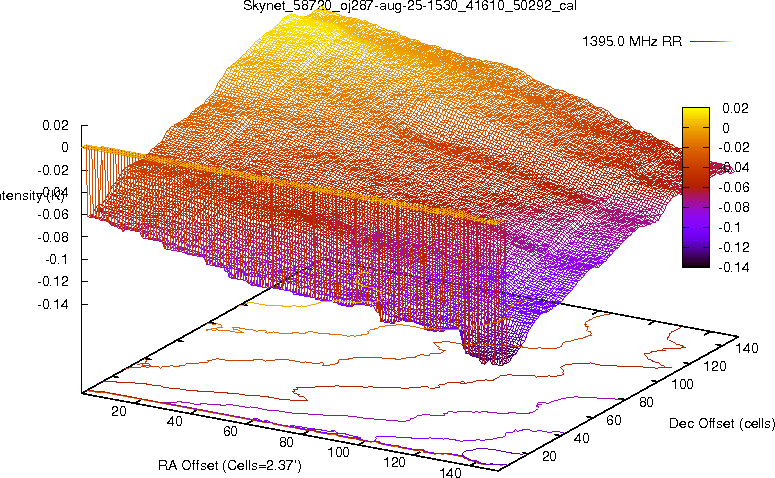Screen dimensions: 775x478
Task: Click the 'Dec Offset (cells)' axis label
Action: pos(722,424)
